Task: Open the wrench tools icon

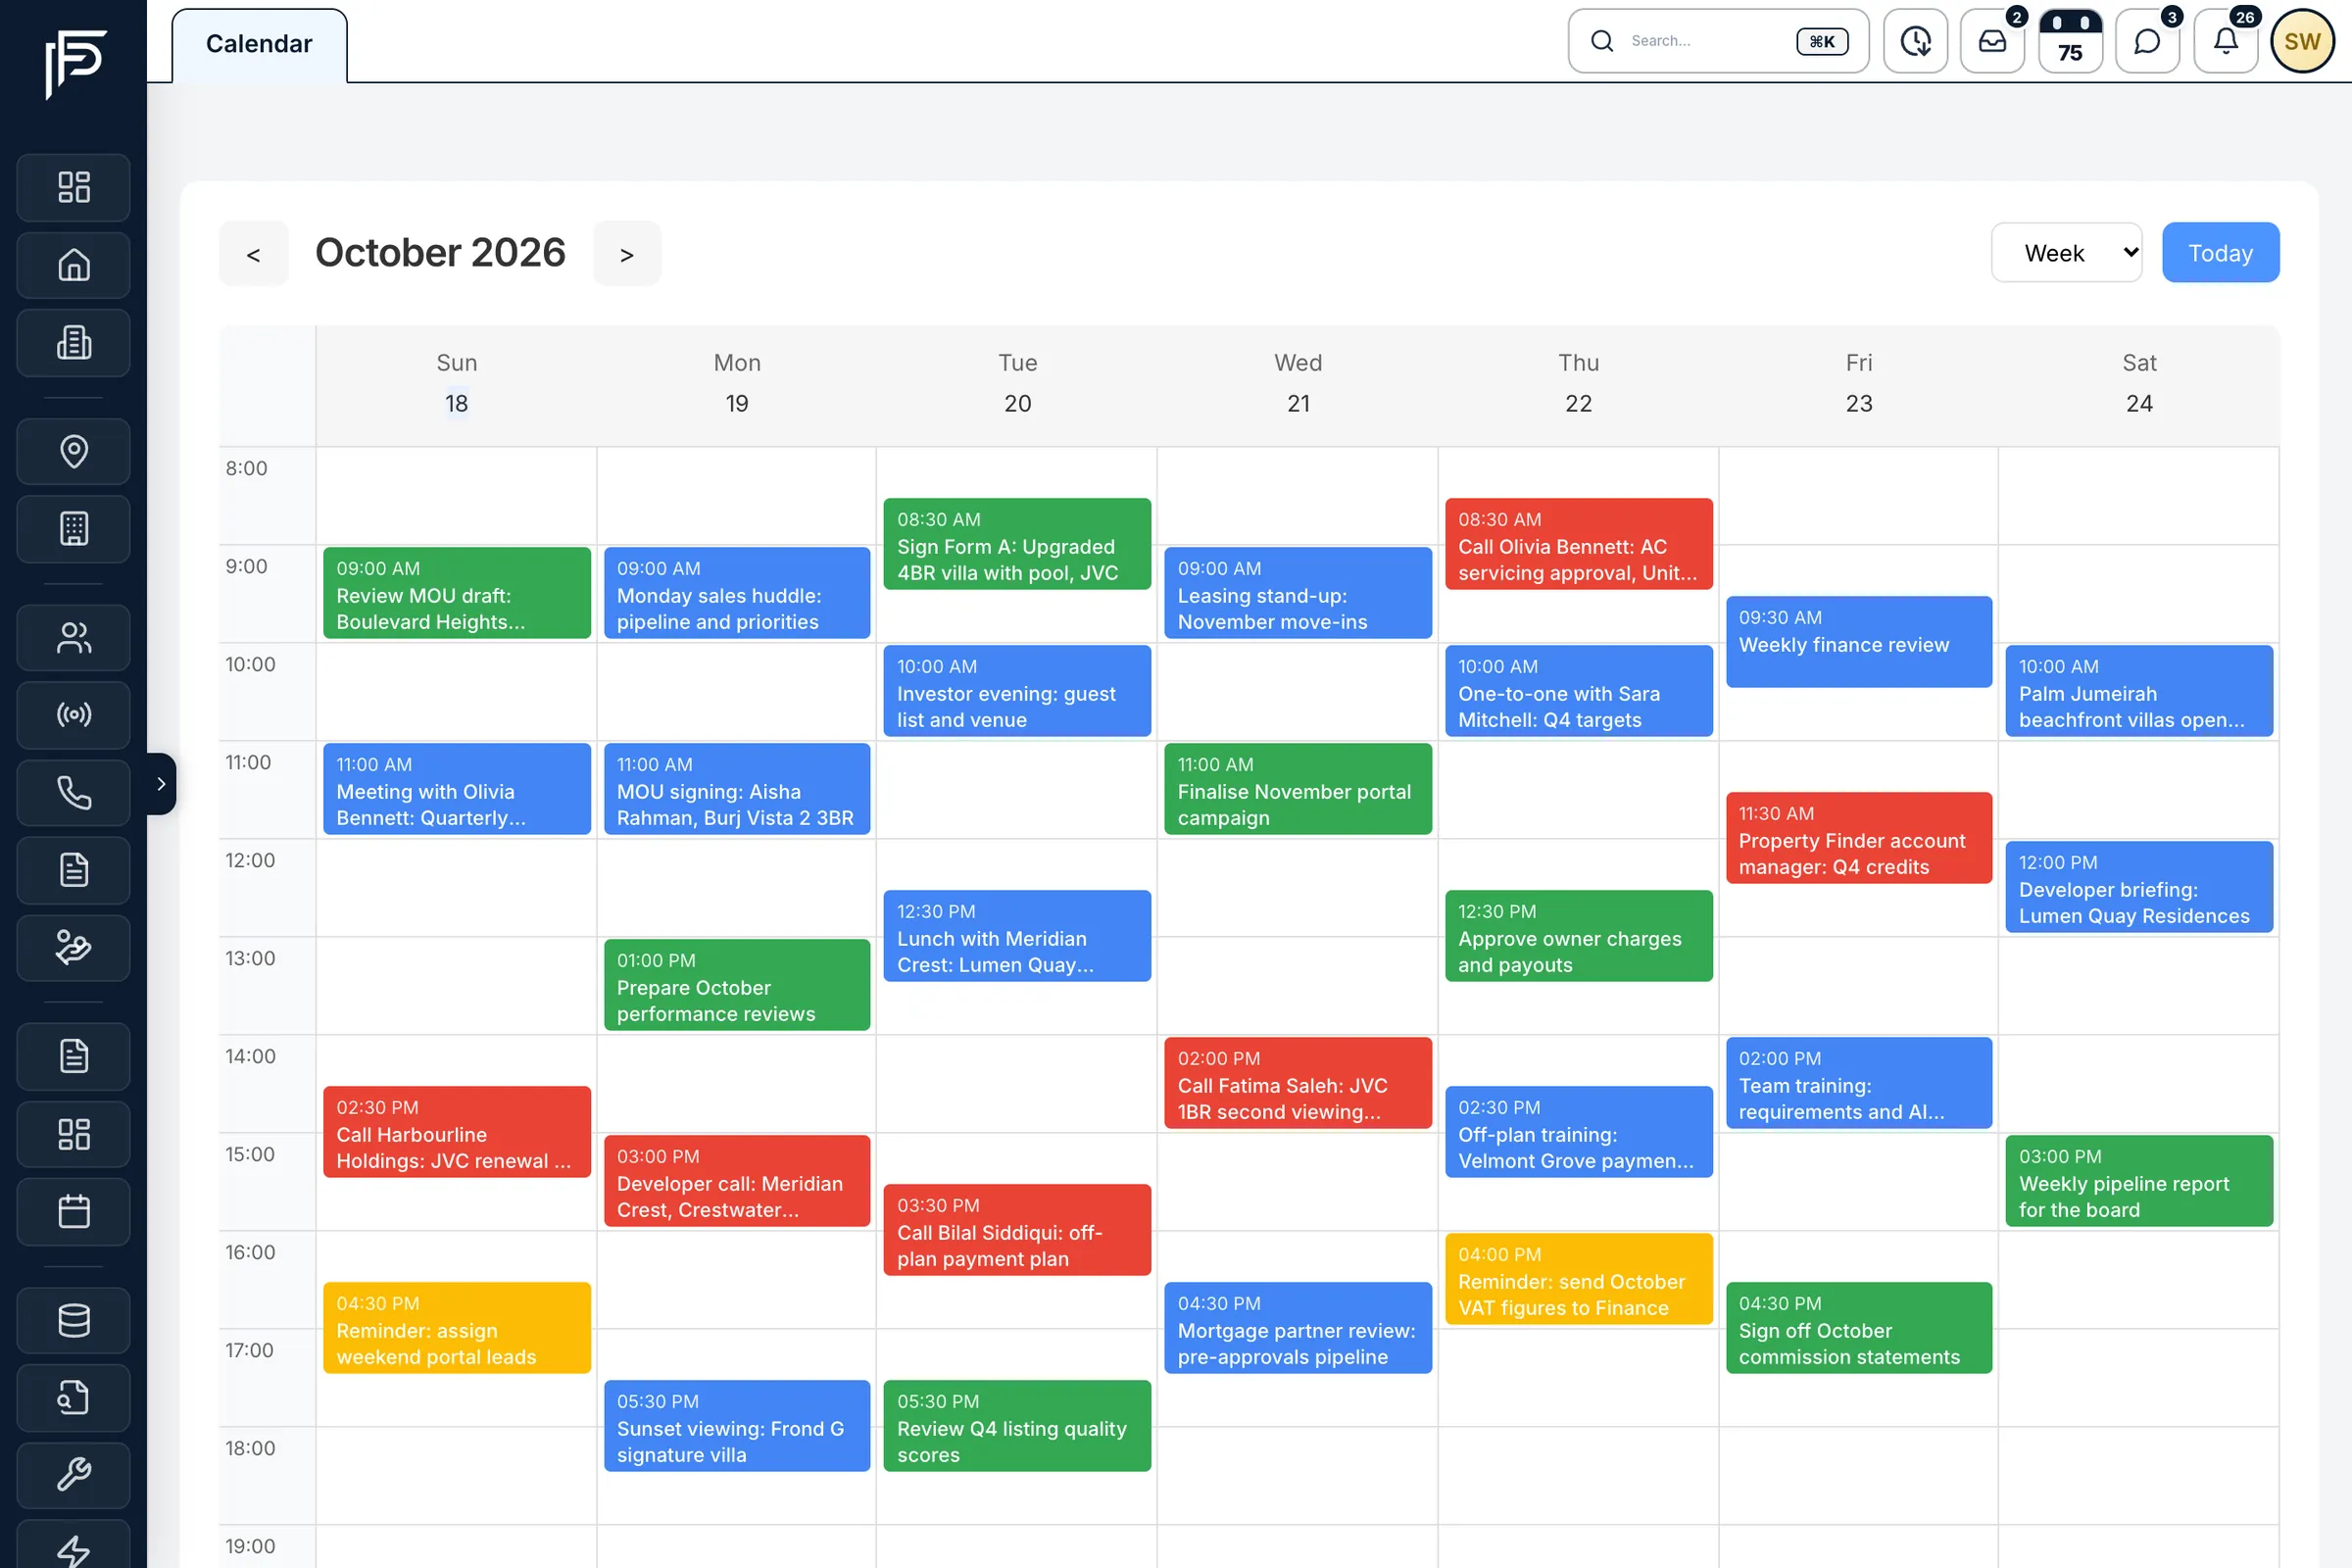Action: pyautogui.click(x=73, y=1475)
